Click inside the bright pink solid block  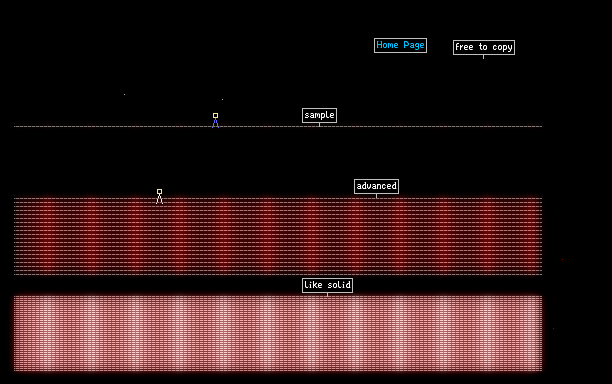coord(278,333)
